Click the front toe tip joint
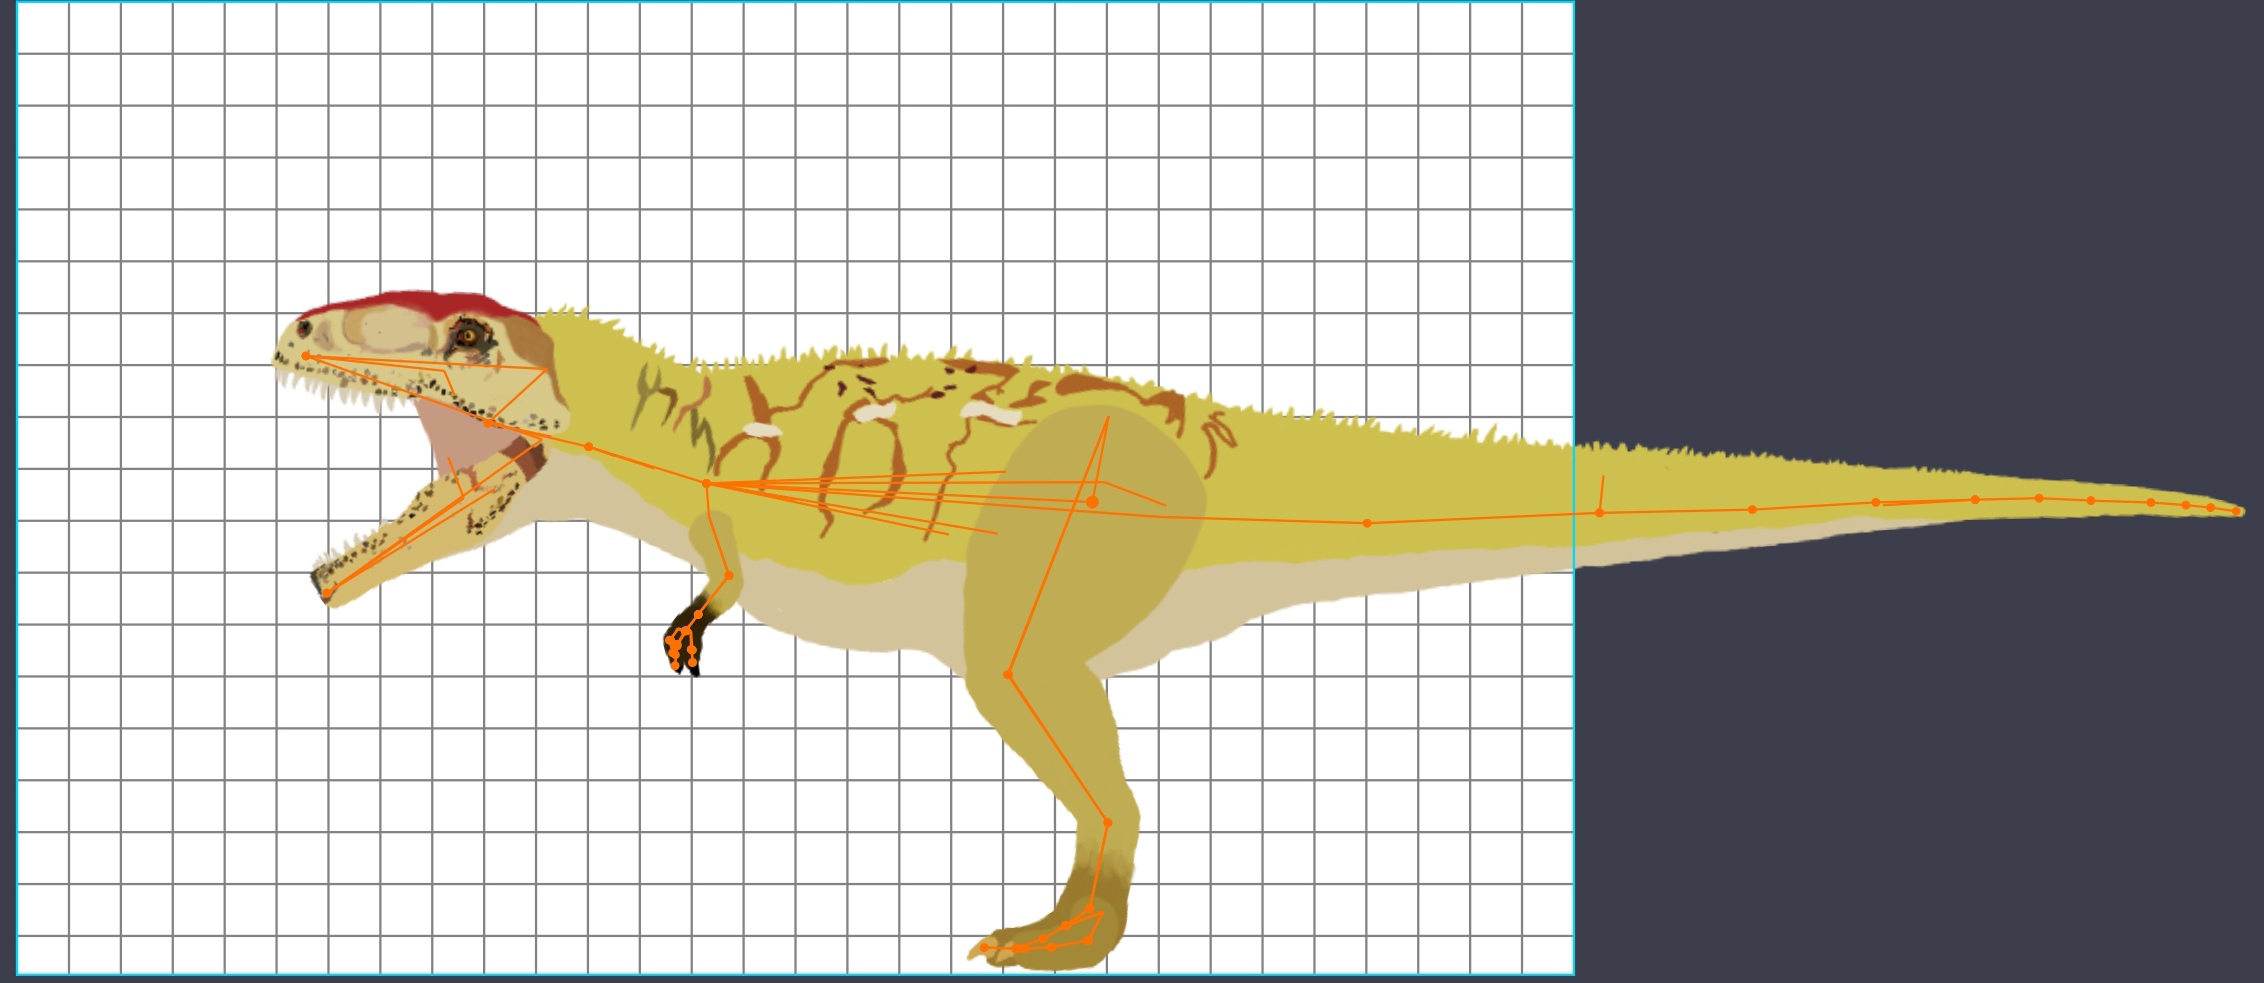 984,947
